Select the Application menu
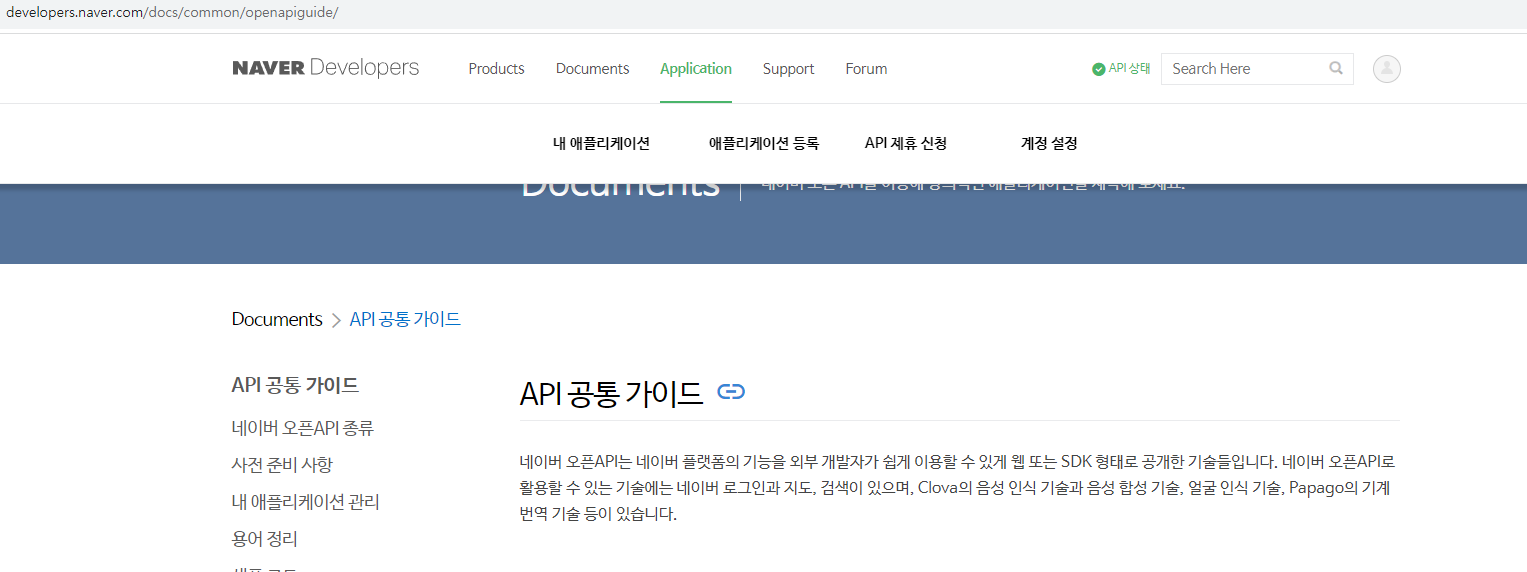Viewport: 1527px width, 572px height. click(696, 69)
